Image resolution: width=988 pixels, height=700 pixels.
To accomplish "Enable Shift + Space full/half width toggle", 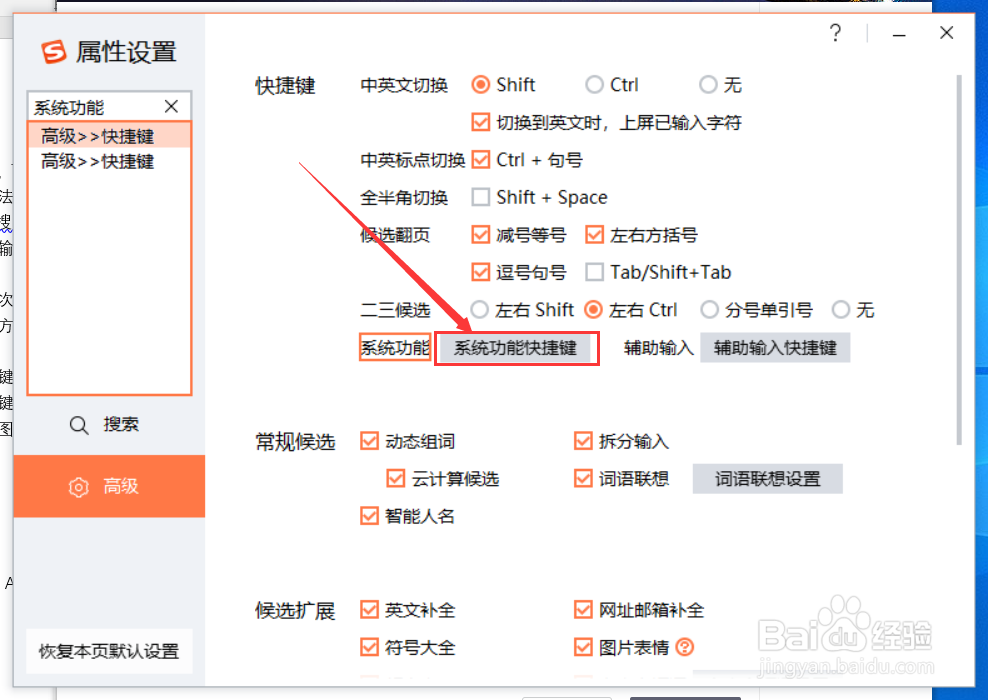I will [x=481, y=197].
